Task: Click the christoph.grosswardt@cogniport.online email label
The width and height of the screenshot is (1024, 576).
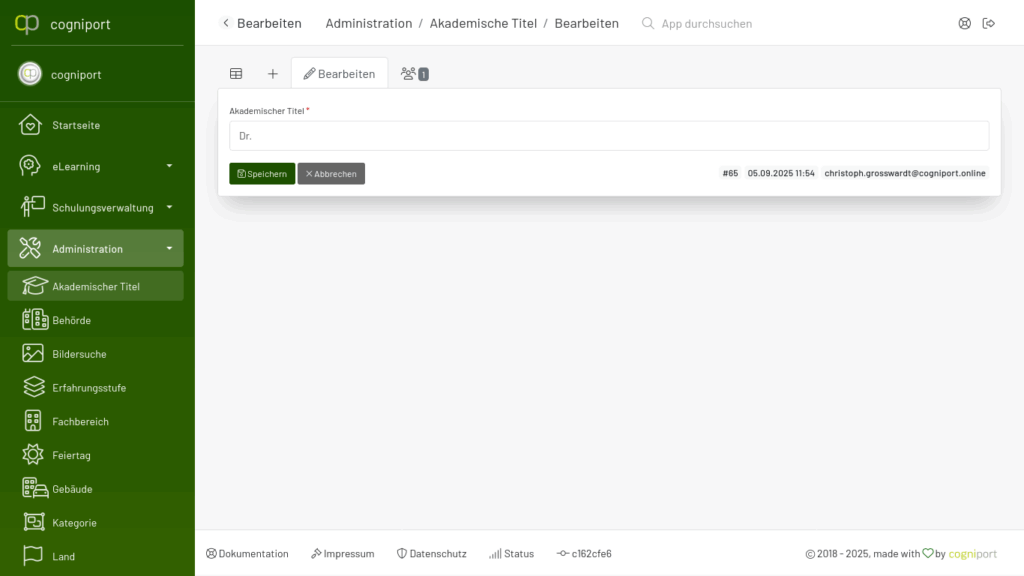Action: click(x=904, y=173)
